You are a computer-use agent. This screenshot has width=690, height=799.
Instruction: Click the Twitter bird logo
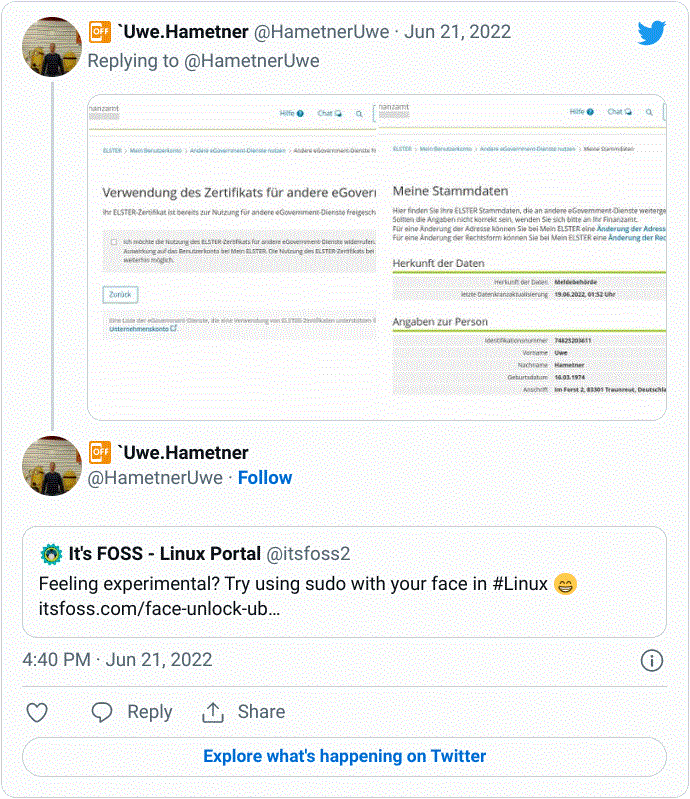pyautogui.click(x=652, y=33)
